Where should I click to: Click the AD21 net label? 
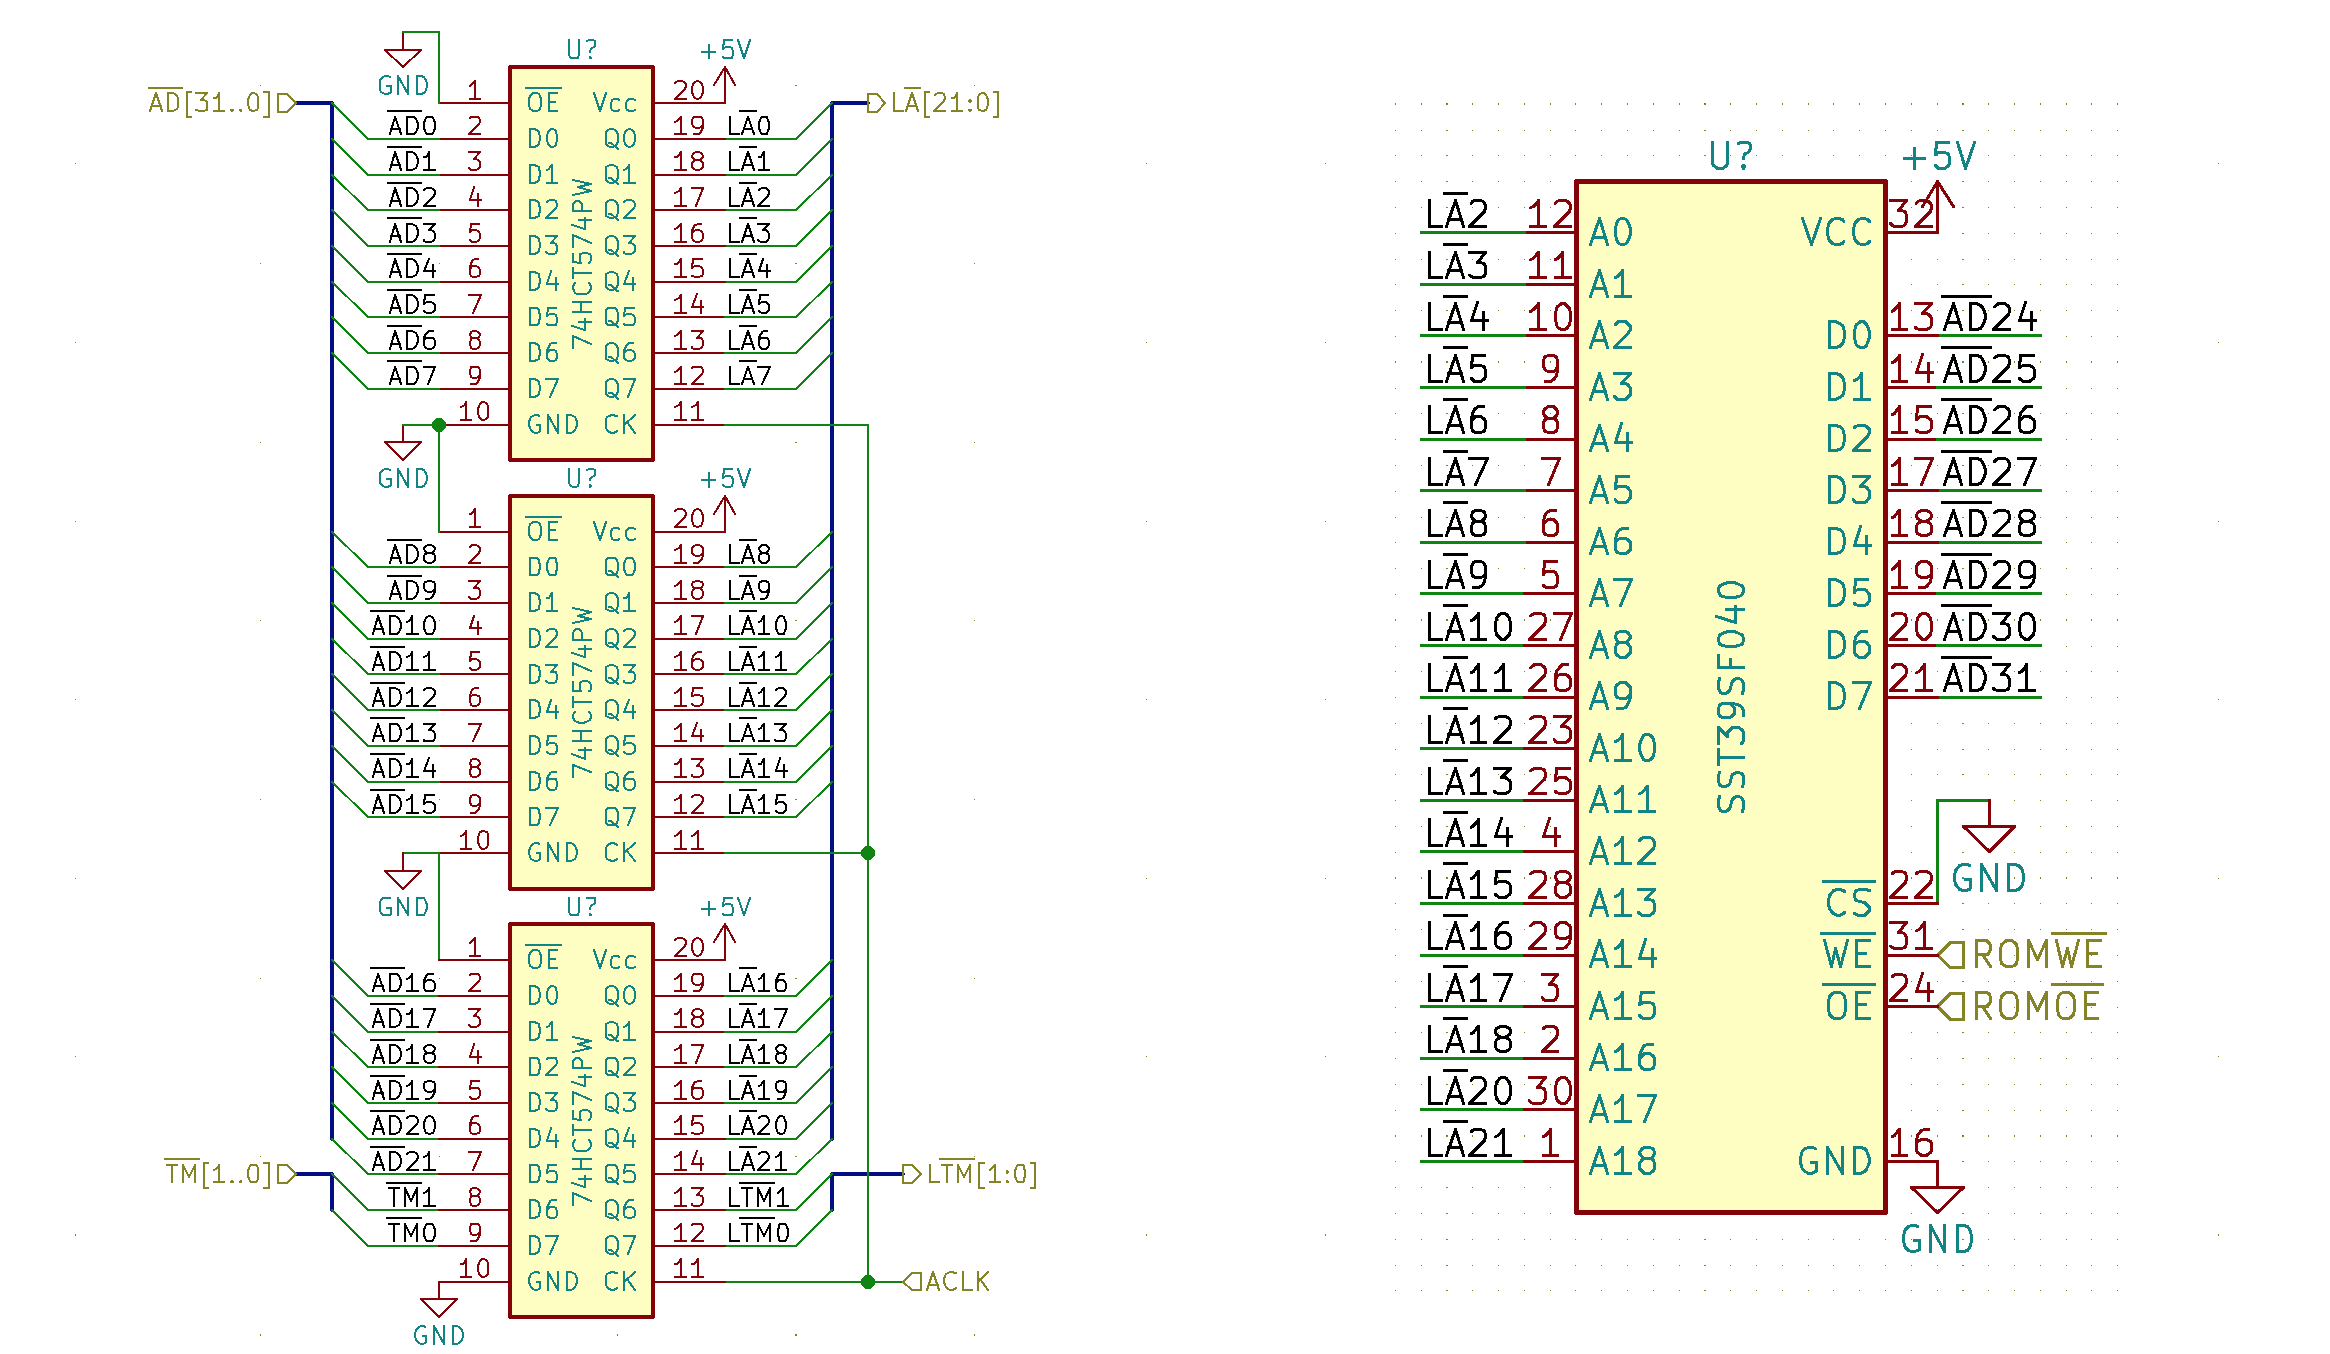404,1160
